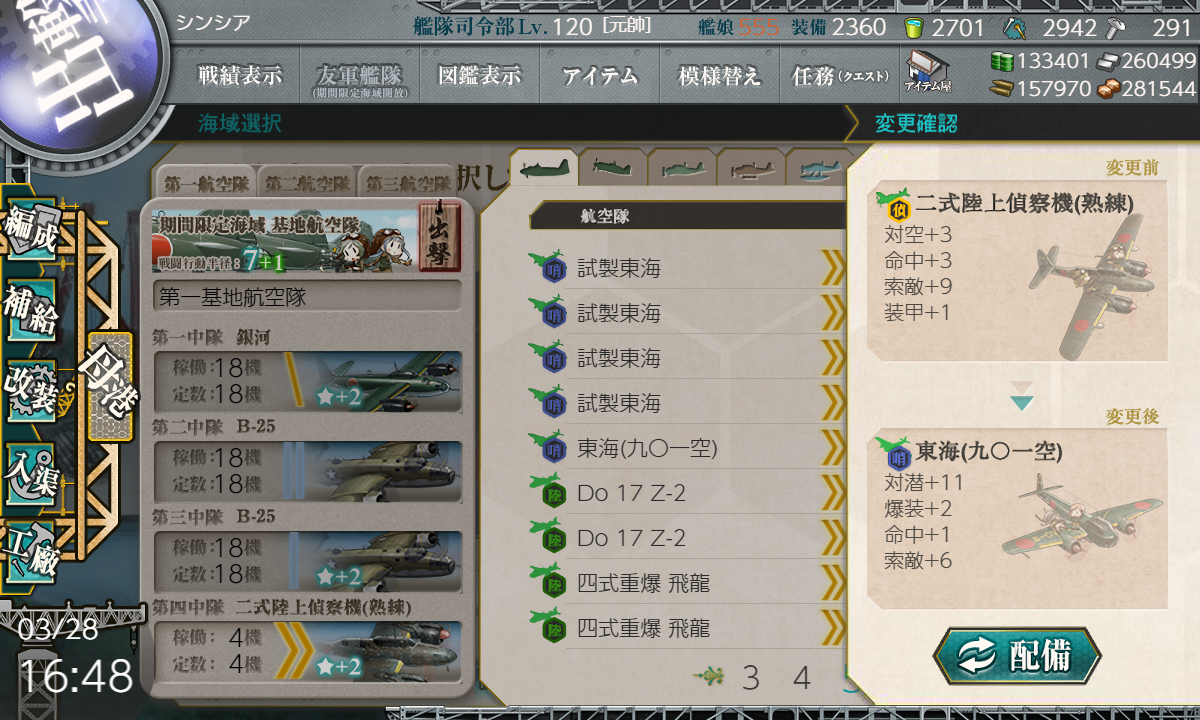Open the 補給 (Supply) side menu icon
Viewport: 1200px width, 720px height.
point(32,311)
